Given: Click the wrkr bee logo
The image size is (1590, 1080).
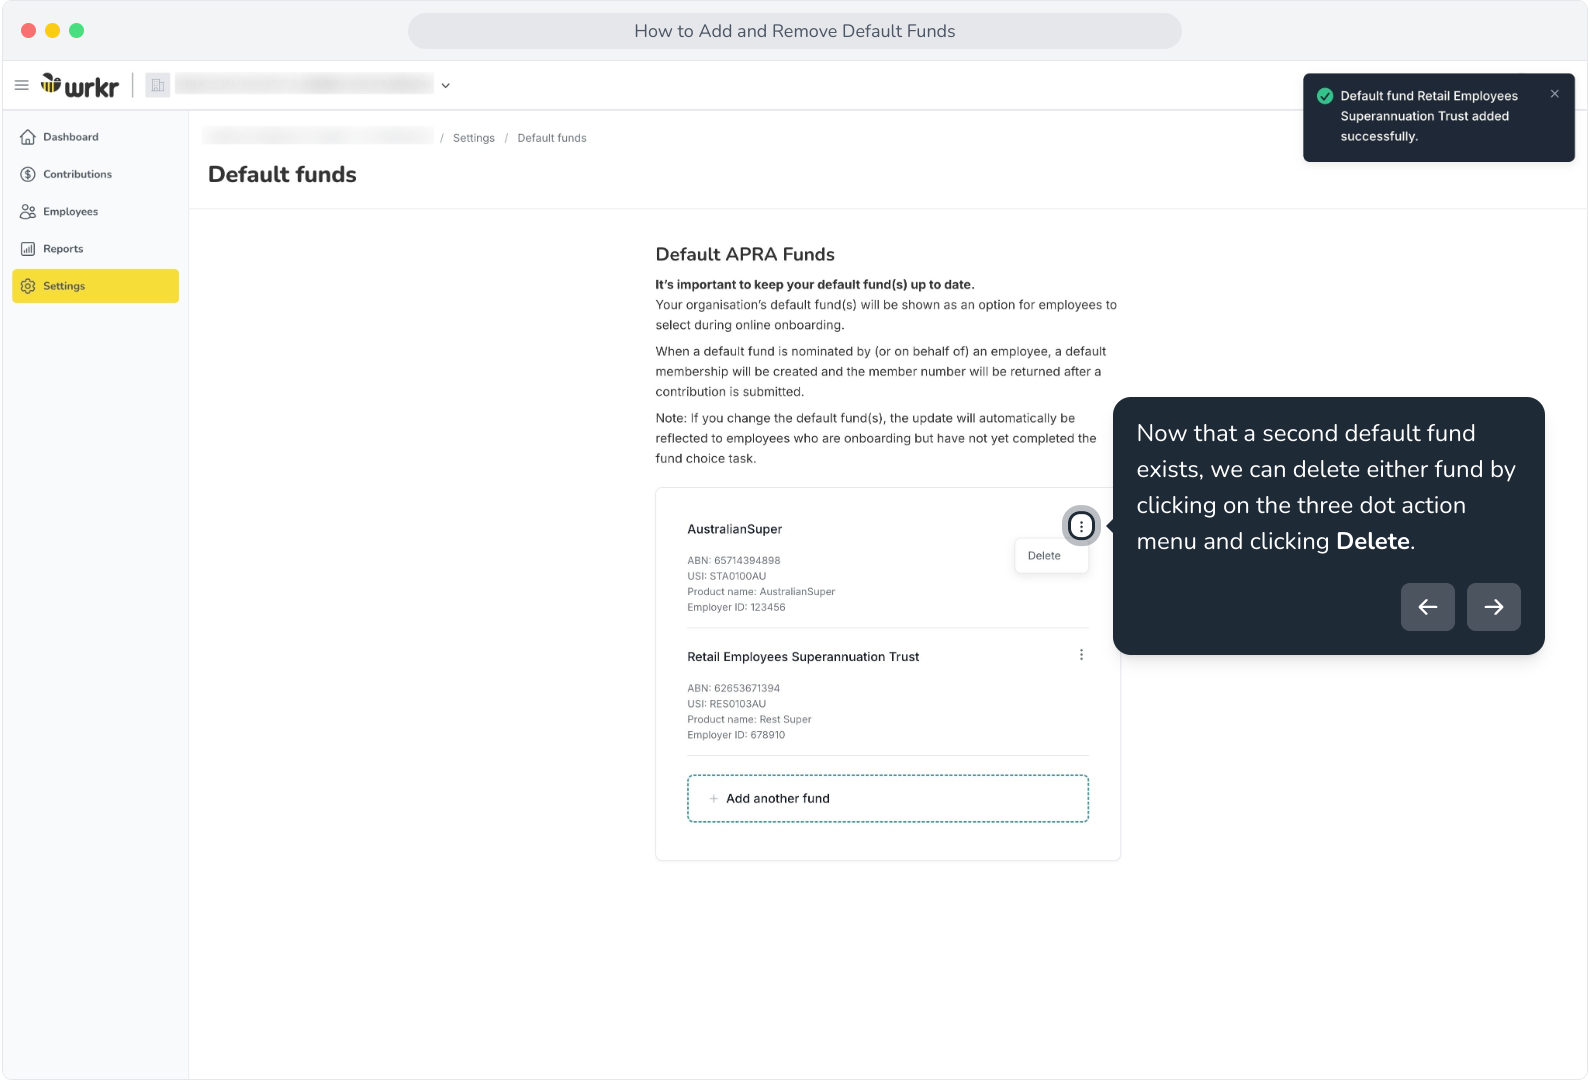Looking at the screenshot, I should 80,86.
